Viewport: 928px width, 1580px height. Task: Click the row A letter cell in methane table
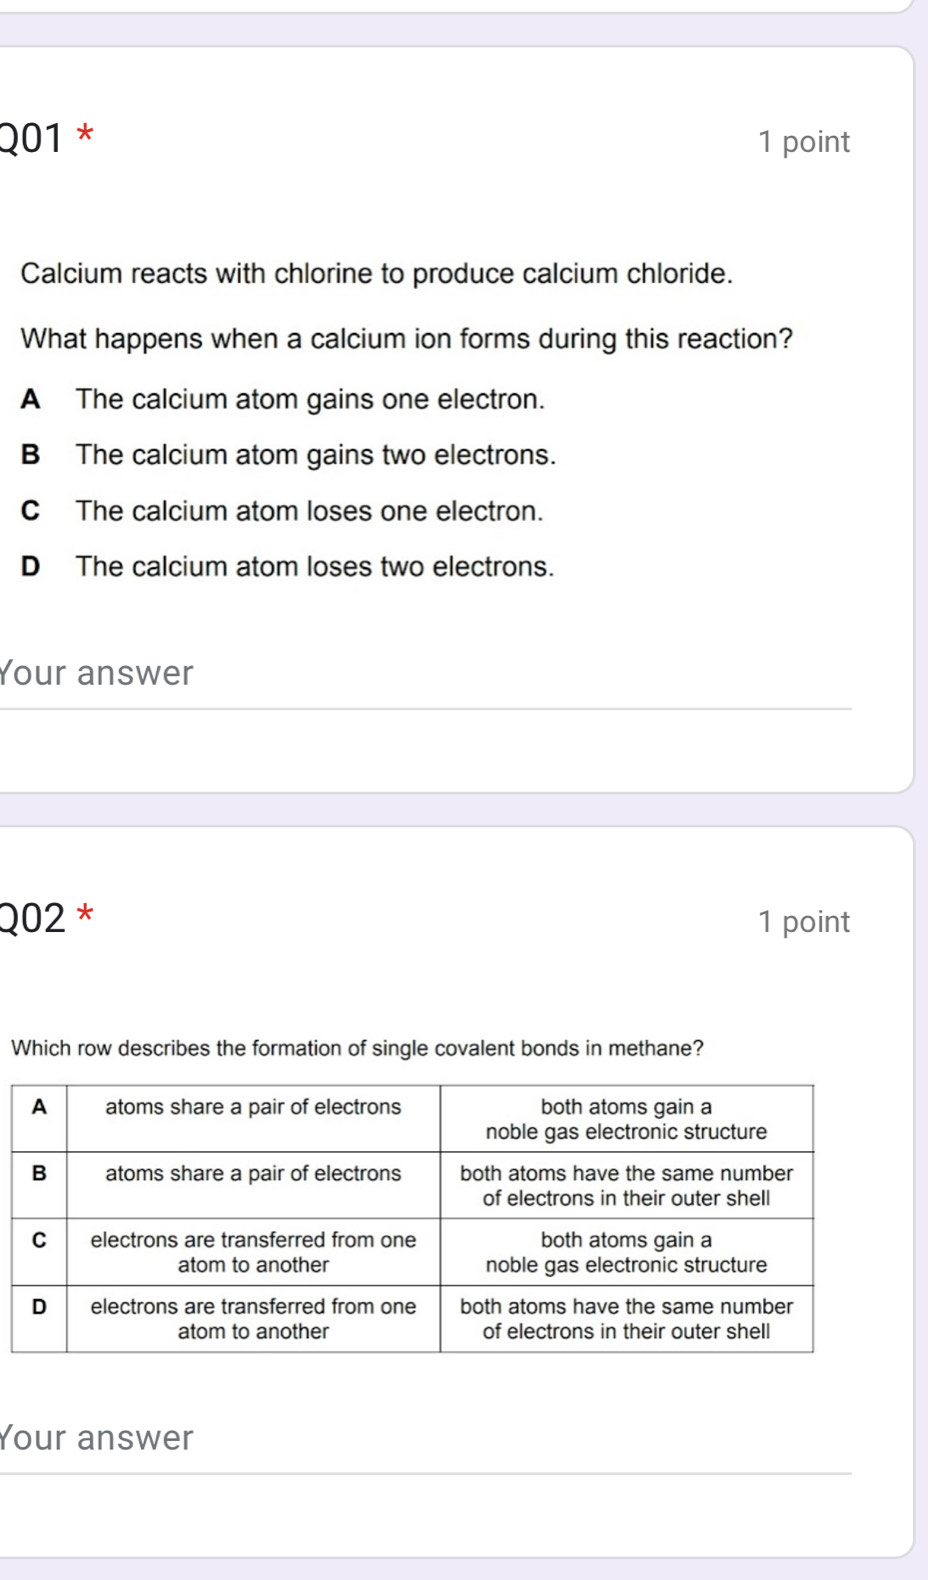(39, 1118)
